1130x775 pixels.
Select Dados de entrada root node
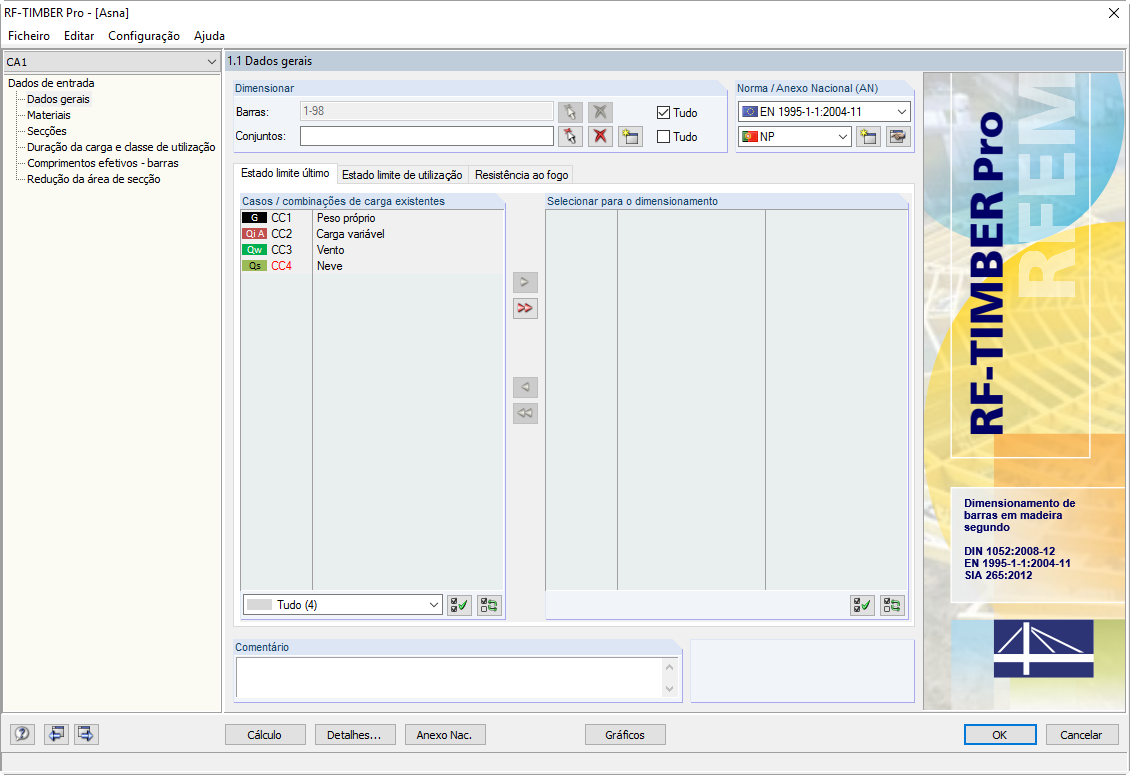click(51, 83)
